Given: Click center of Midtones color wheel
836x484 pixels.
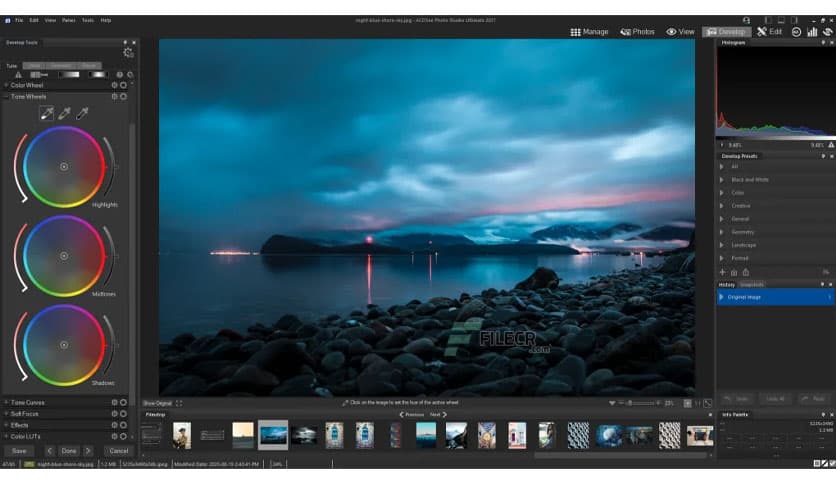Looking at the screenshot, I should click(64, 256).
